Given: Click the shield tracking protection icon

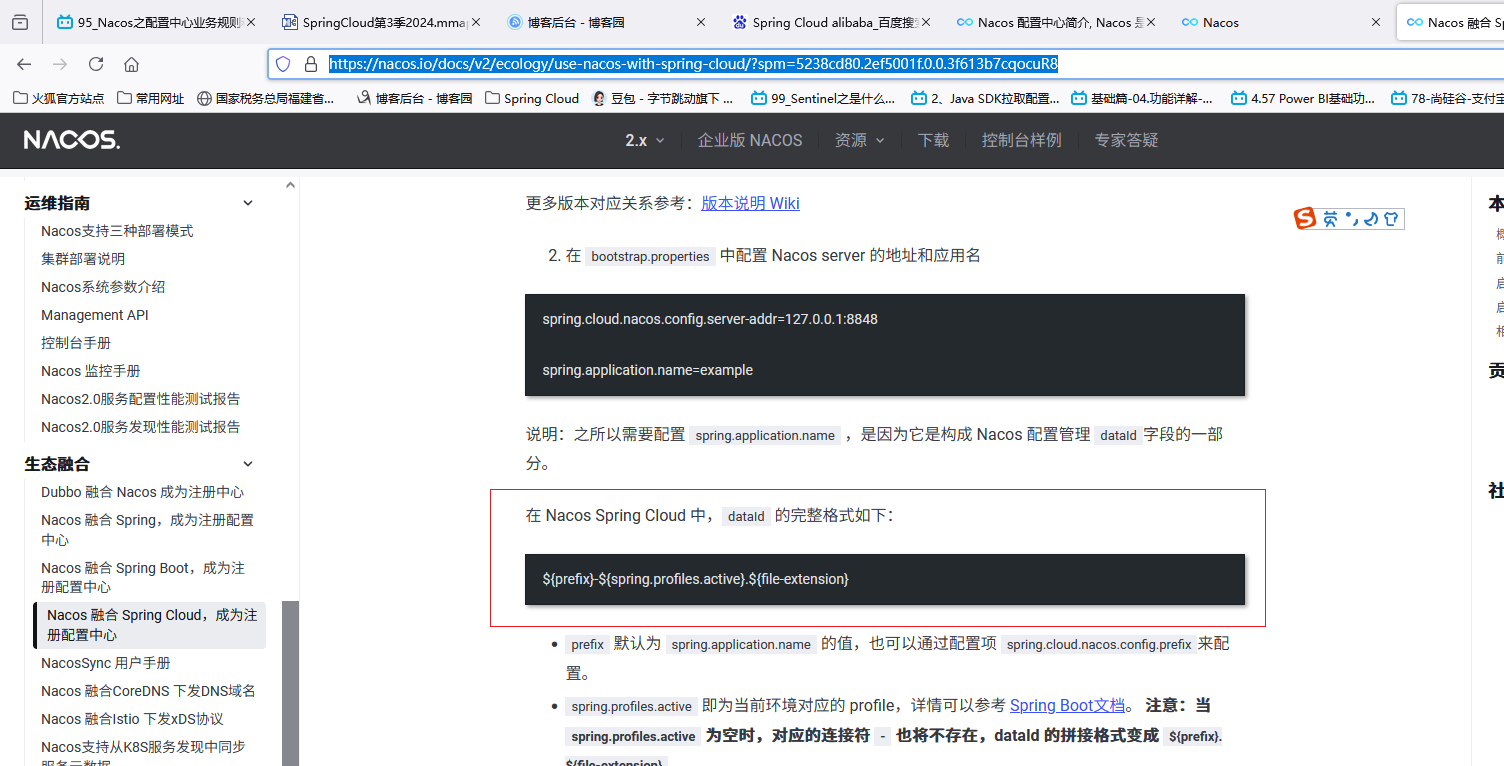Looking at the screenshot, I should 283,64.
